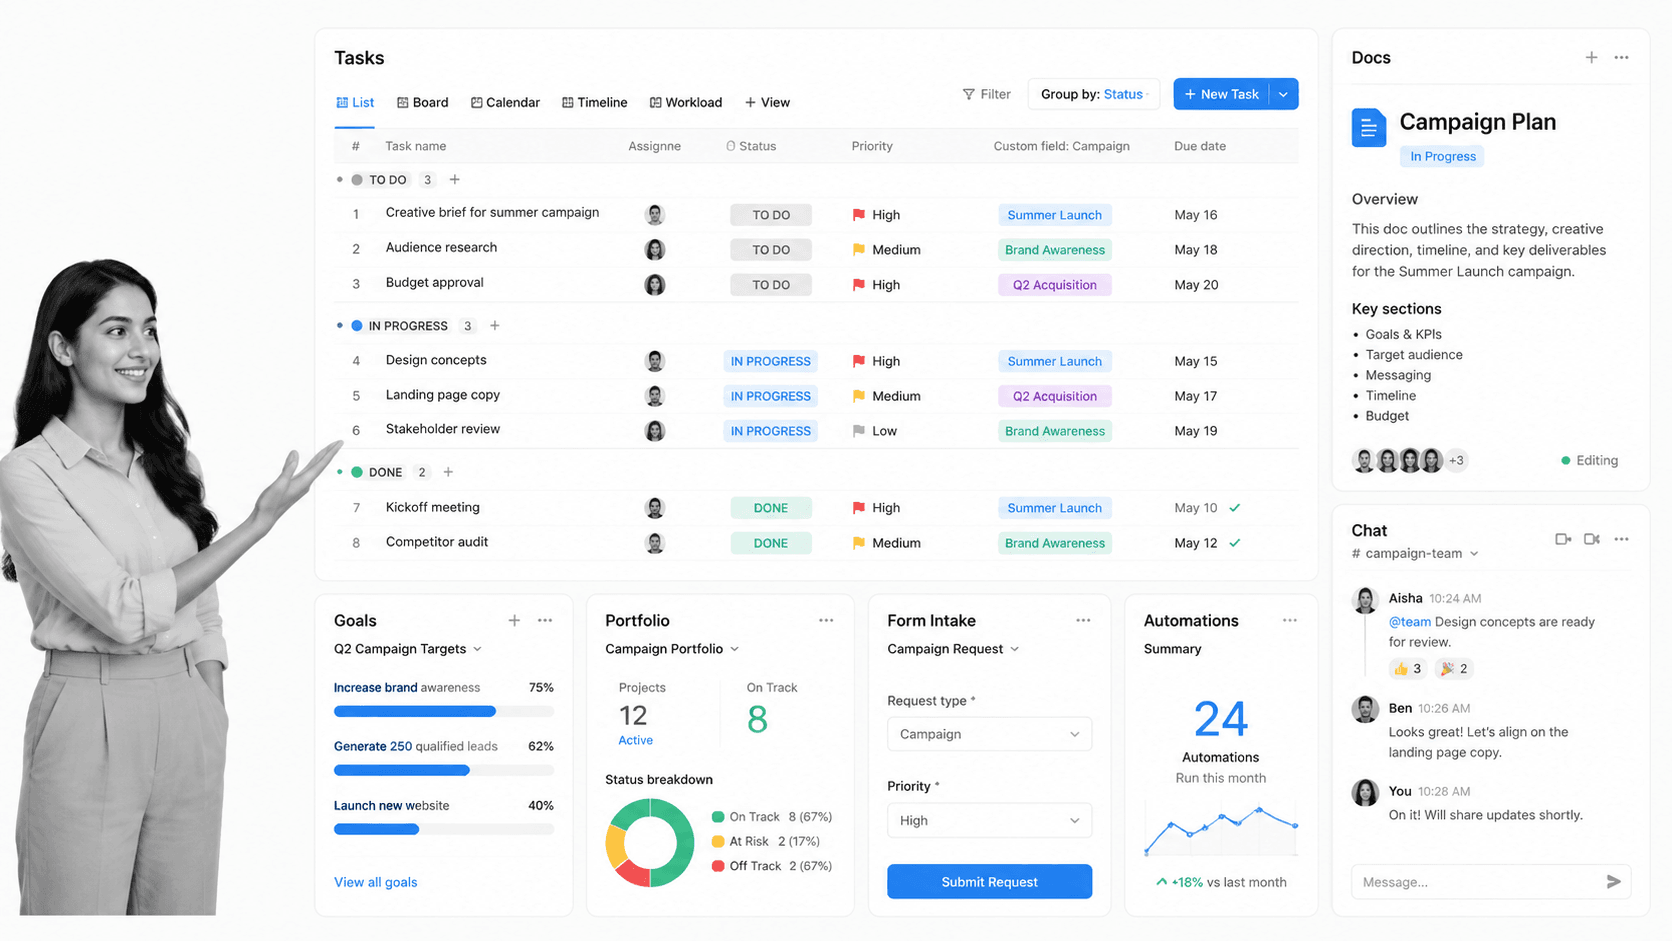This screenshot has width=1672, height=941.
Task: Switch to the Workload view tab
Action: point(685,103)
